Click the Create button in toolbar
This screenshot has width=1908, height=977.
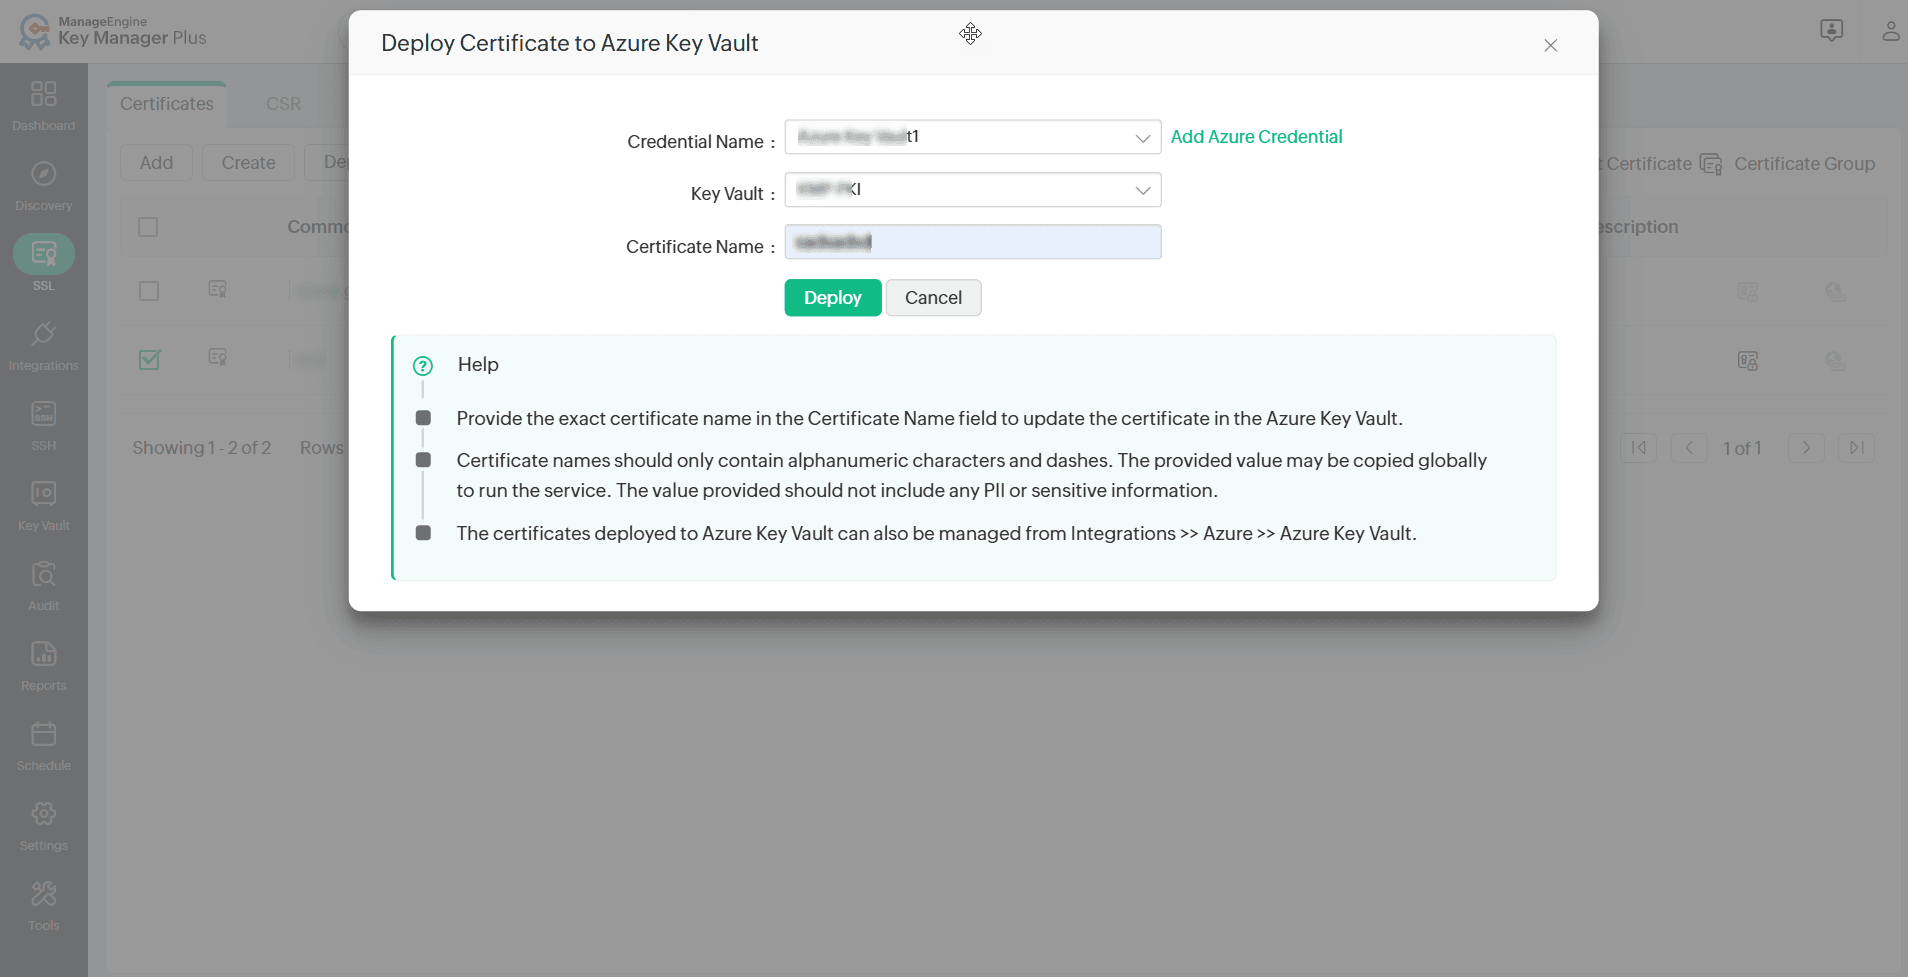coord(249,163)
